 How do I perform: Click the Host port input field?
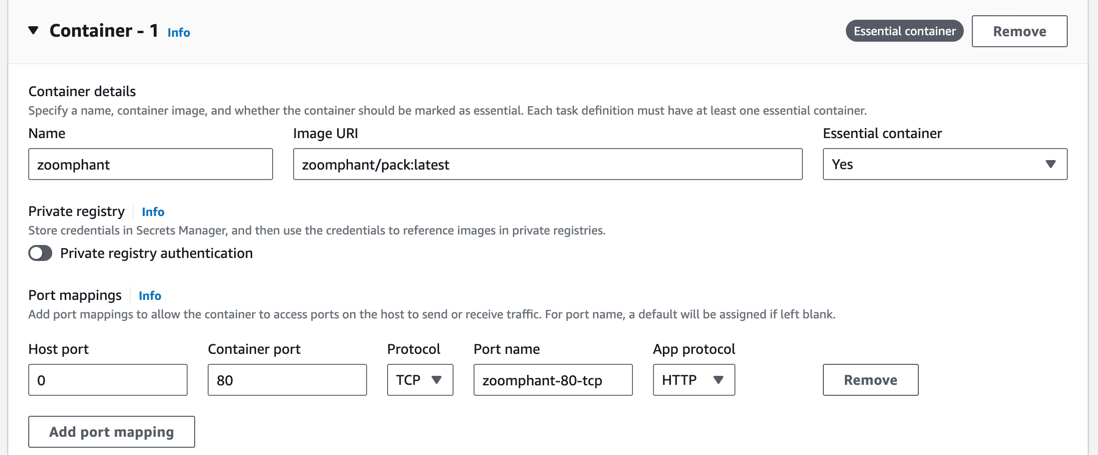(108, 380)
